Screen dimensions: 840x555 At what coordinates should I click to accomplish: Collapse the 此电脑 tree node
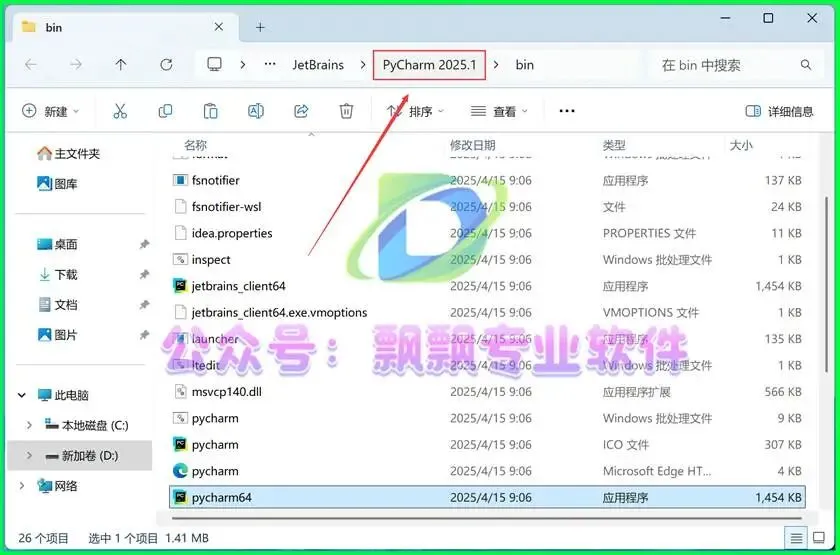(x=21, y=395)
